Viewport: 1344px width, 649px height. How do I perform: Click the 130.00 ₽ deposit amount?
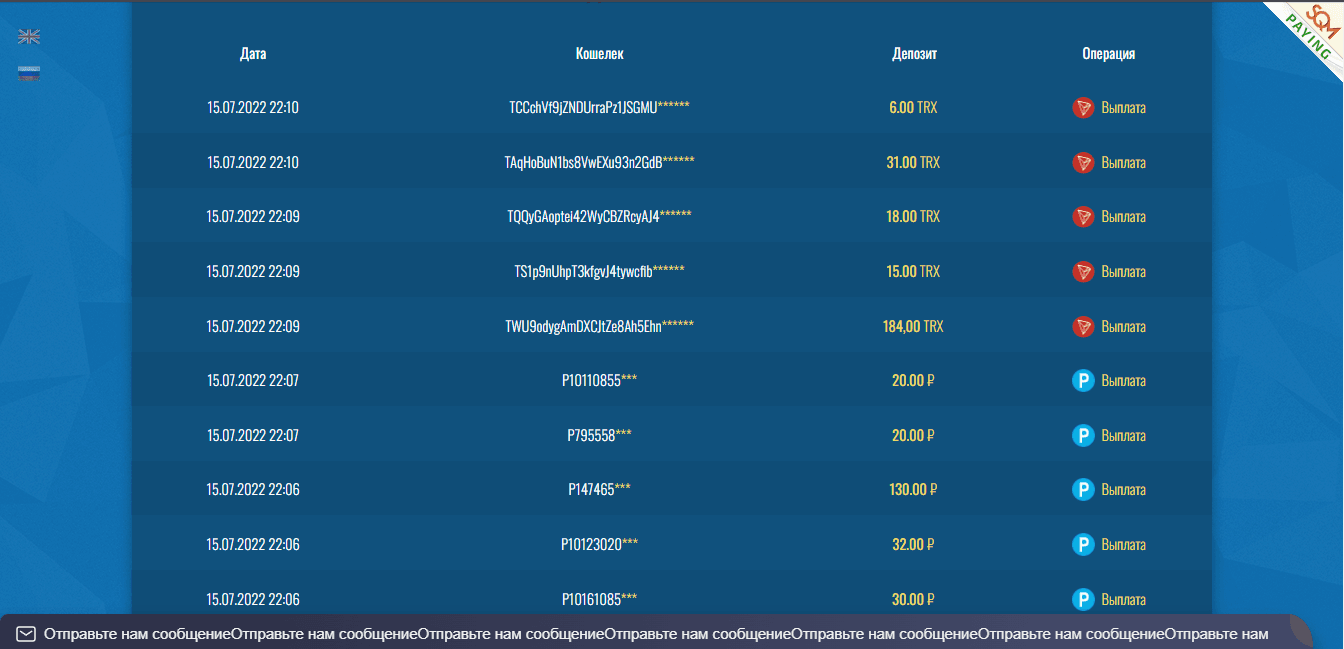914,490
